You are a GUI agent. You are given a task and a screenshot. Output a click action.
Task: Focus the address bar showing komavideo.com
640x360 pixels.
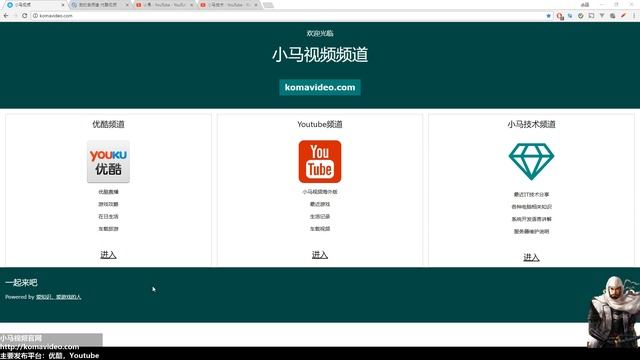(286, 16)
